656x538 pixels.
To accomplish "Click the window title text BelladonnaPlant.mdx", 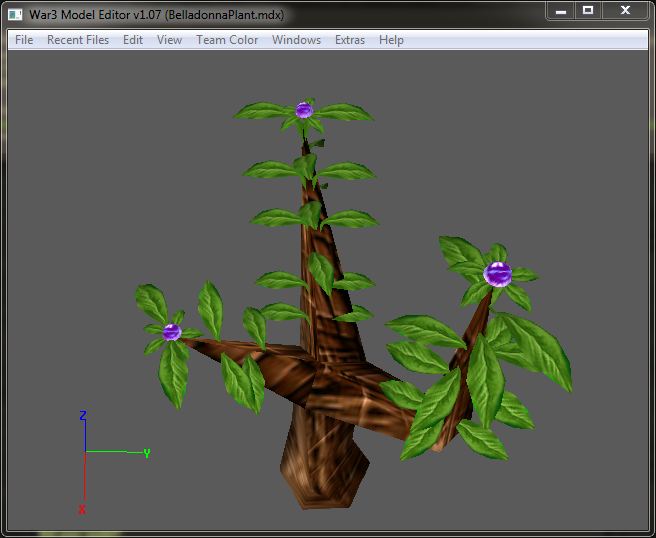I will 224,15.
